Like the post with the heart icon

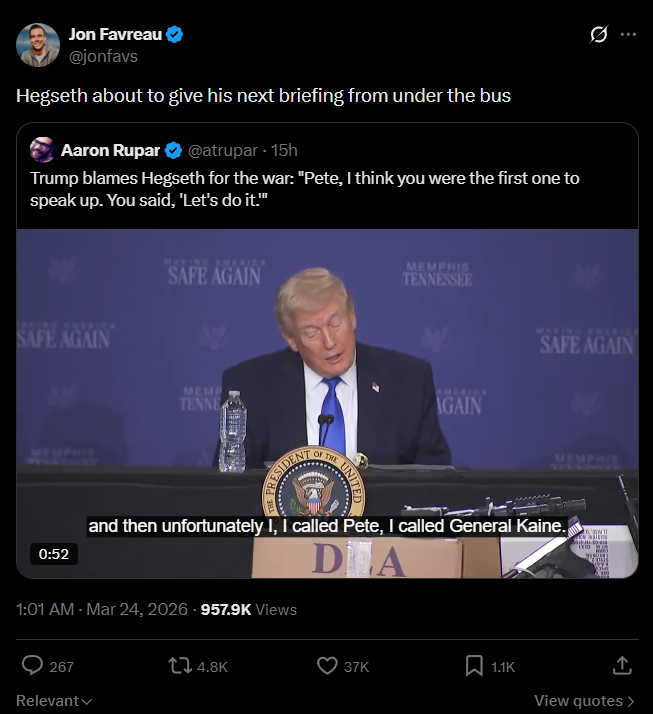[x=327, y=665]
